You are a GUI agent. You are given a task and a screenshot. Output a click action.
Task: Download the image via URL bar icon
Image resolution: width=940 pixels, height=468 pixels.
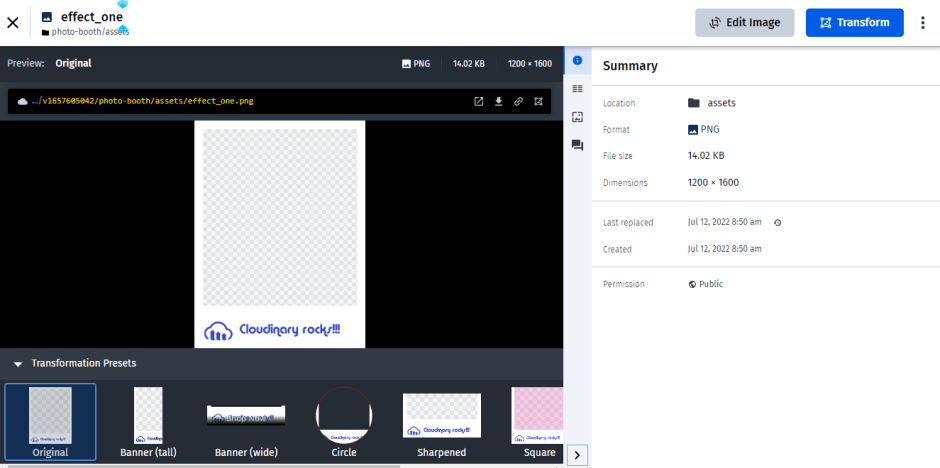498,101
